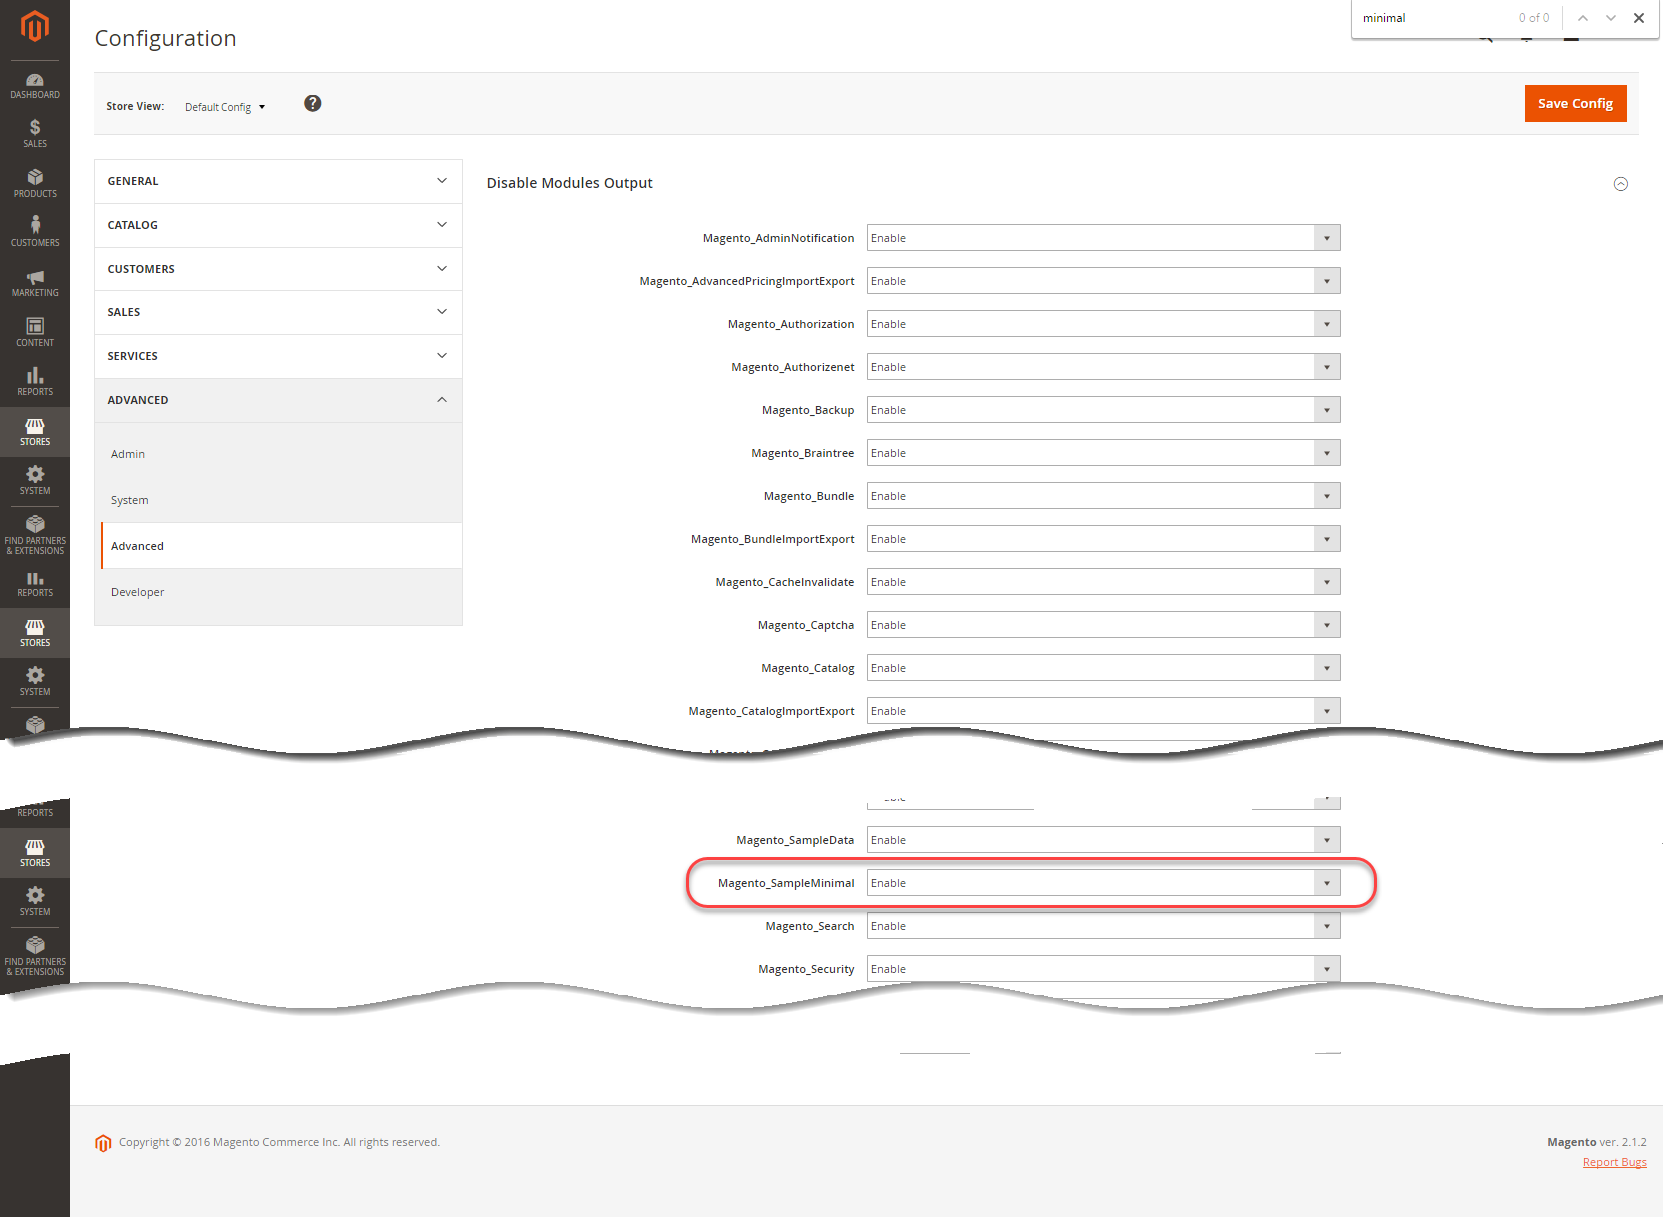Screen dimensions: 1663x1217
Task: Open Magento_SampleMinimal Enable dropdown
Action: click(x=1103, y=883)
